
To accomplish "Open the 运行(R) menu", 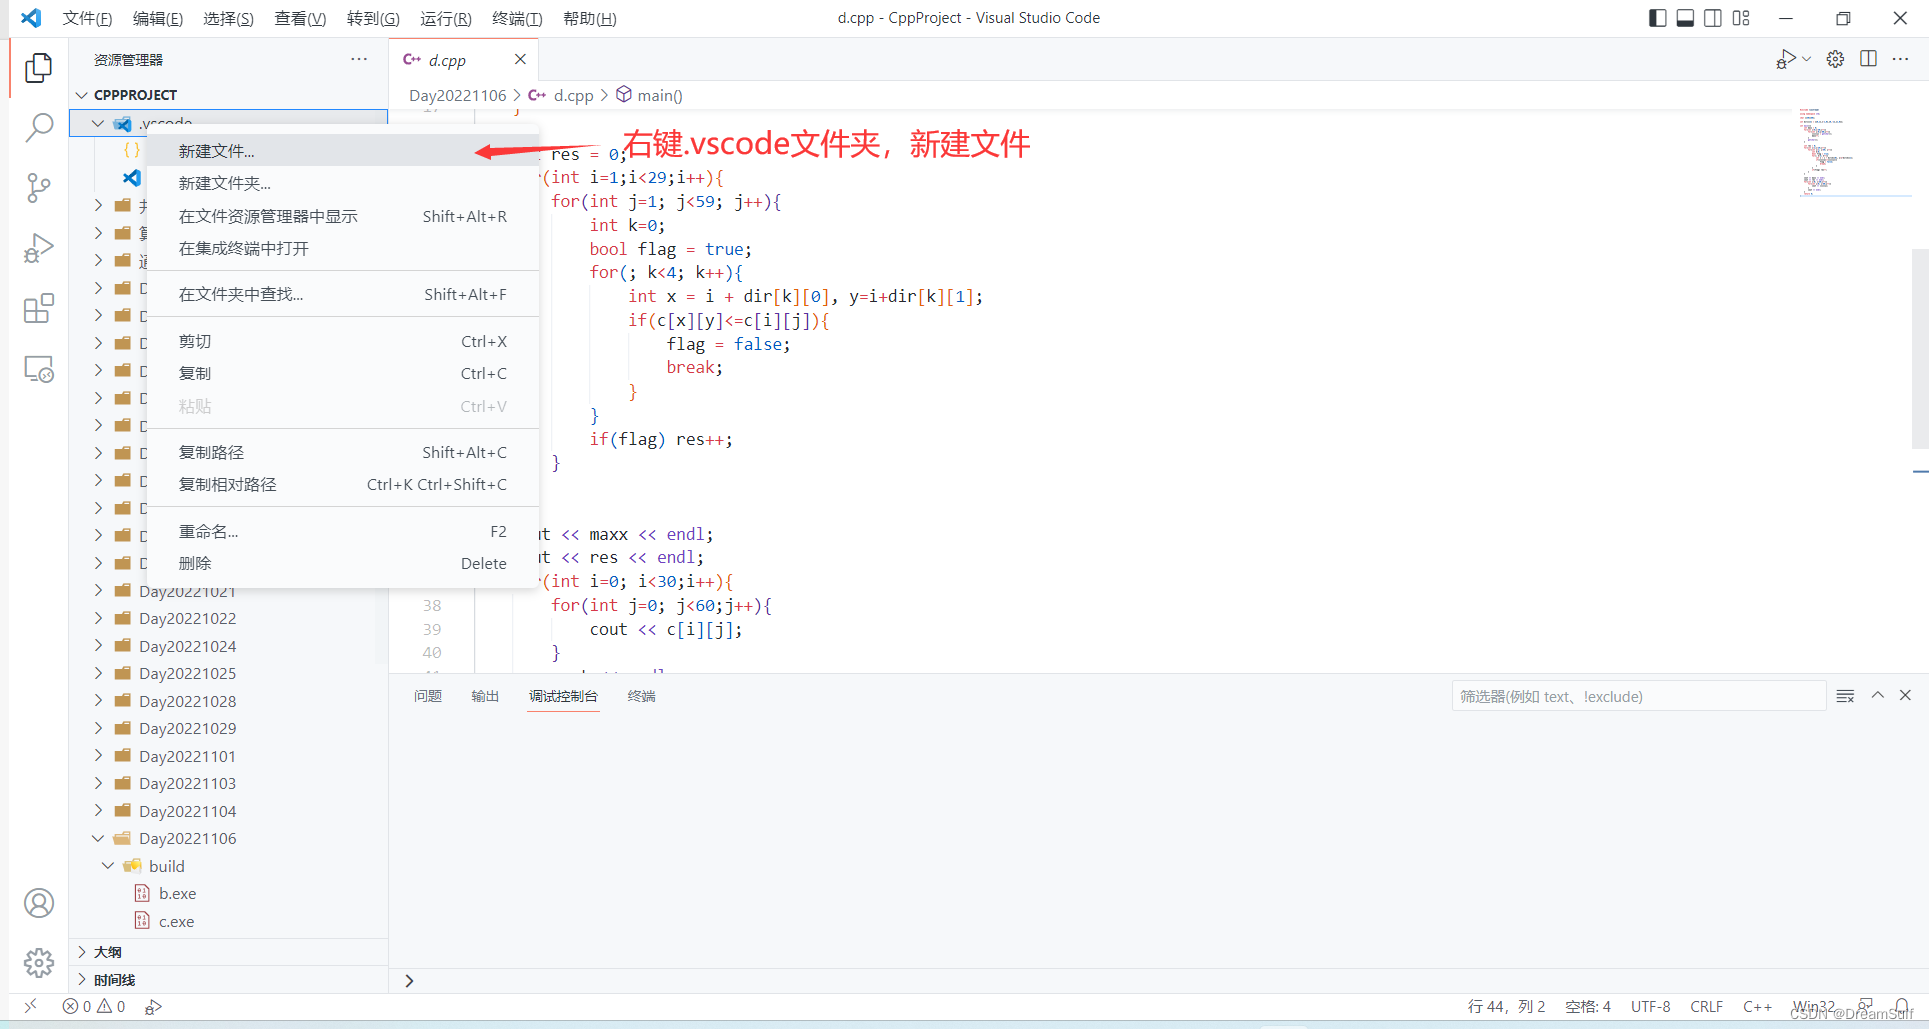I will pos(445,18).
